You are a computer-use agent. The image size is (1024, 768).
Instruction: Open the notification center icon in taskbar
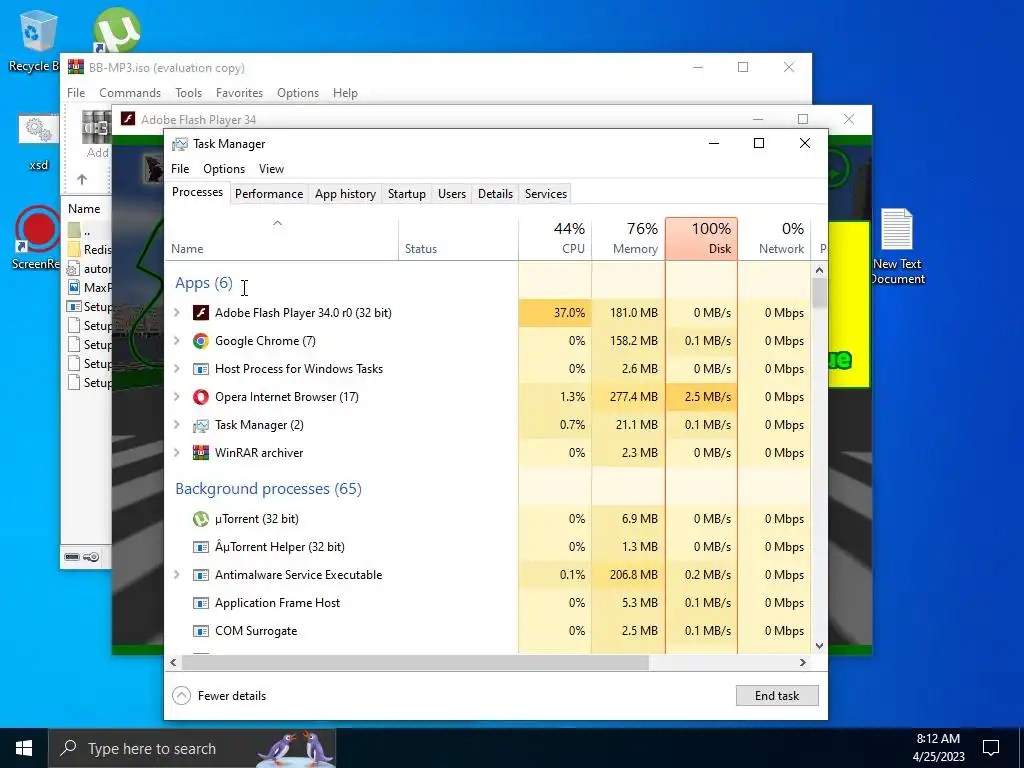(x=991, y=748)
